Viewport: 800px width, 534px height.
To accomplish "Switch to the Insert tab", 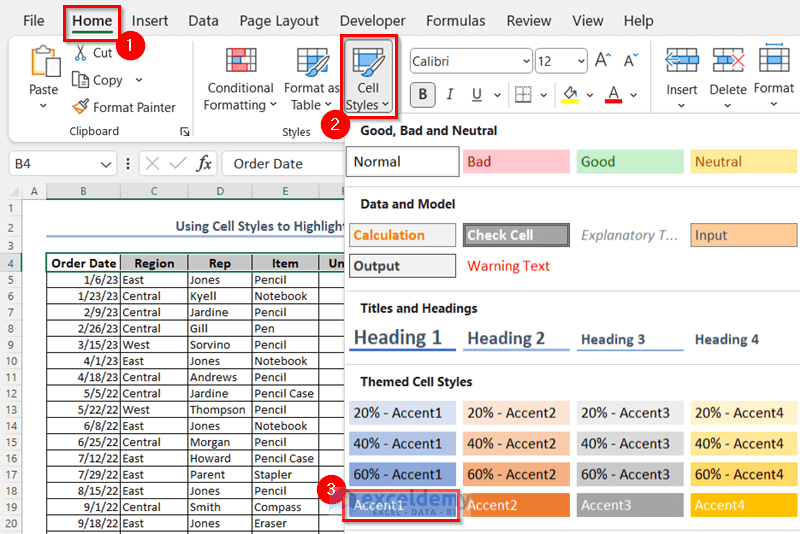I will click(x=149, y=21).
